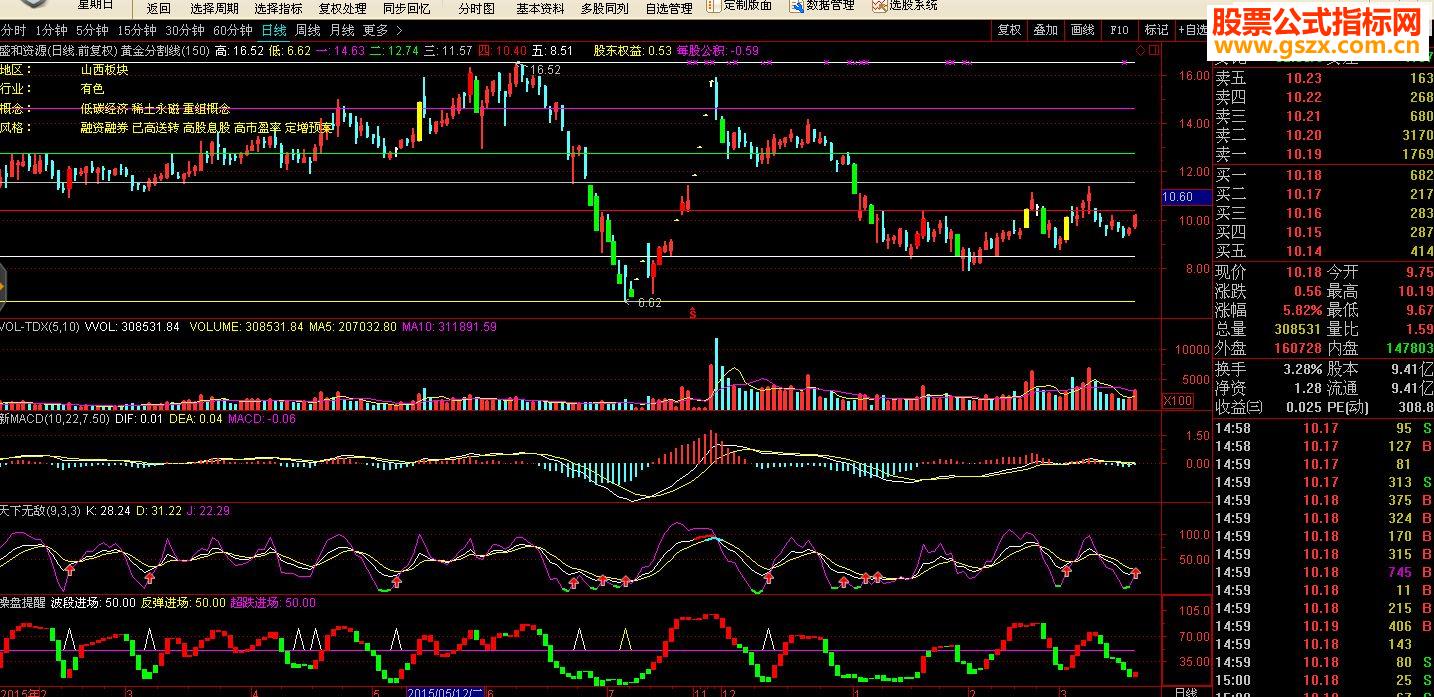Screen dimensions: 1434x697
Task: Open the 复权处理 toolbar option
Action: (x=342, y=8)
